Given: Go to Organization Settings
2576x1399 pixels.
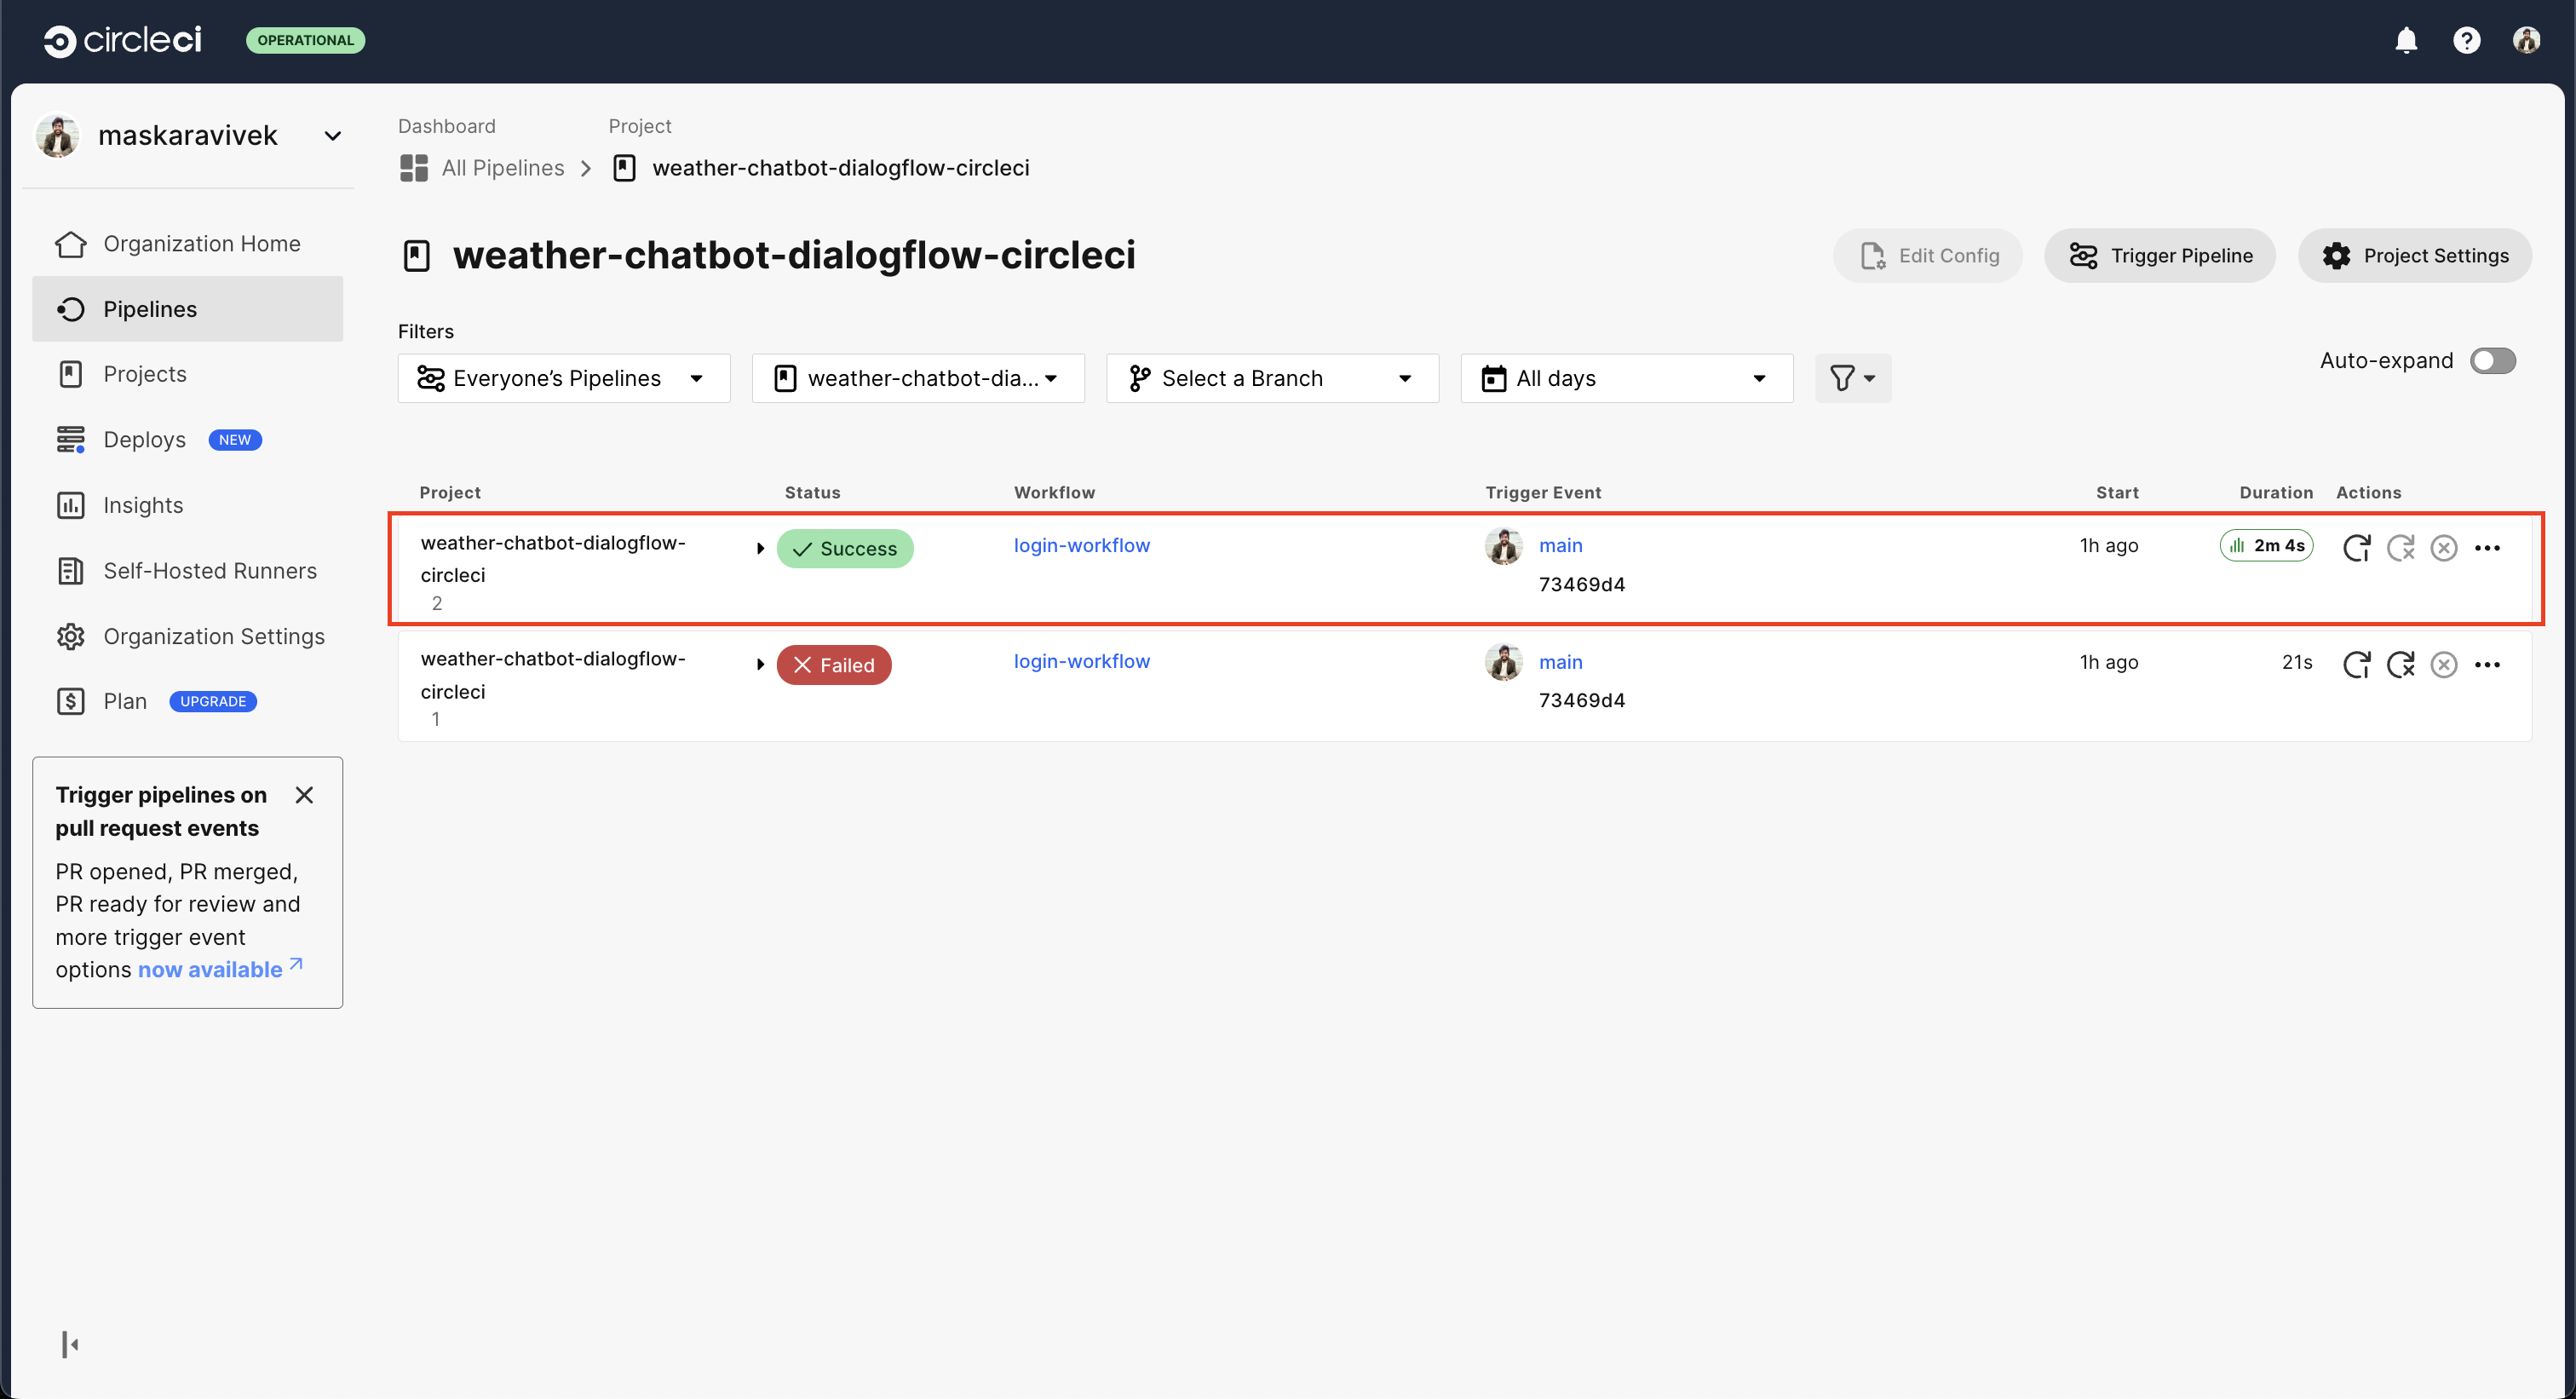Looking at the screenshot, I should click(x=213, y=636).
